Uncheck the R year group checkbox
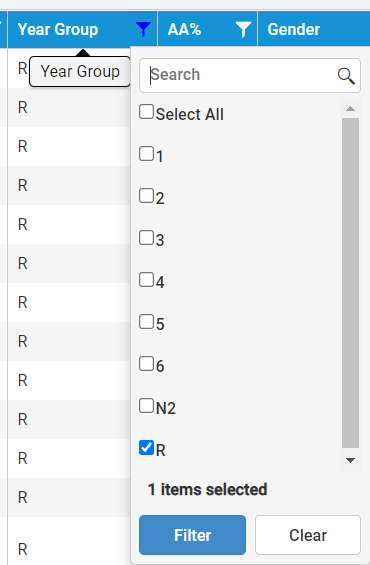This screenshot has height=565, width=370. tap(146, 448)
